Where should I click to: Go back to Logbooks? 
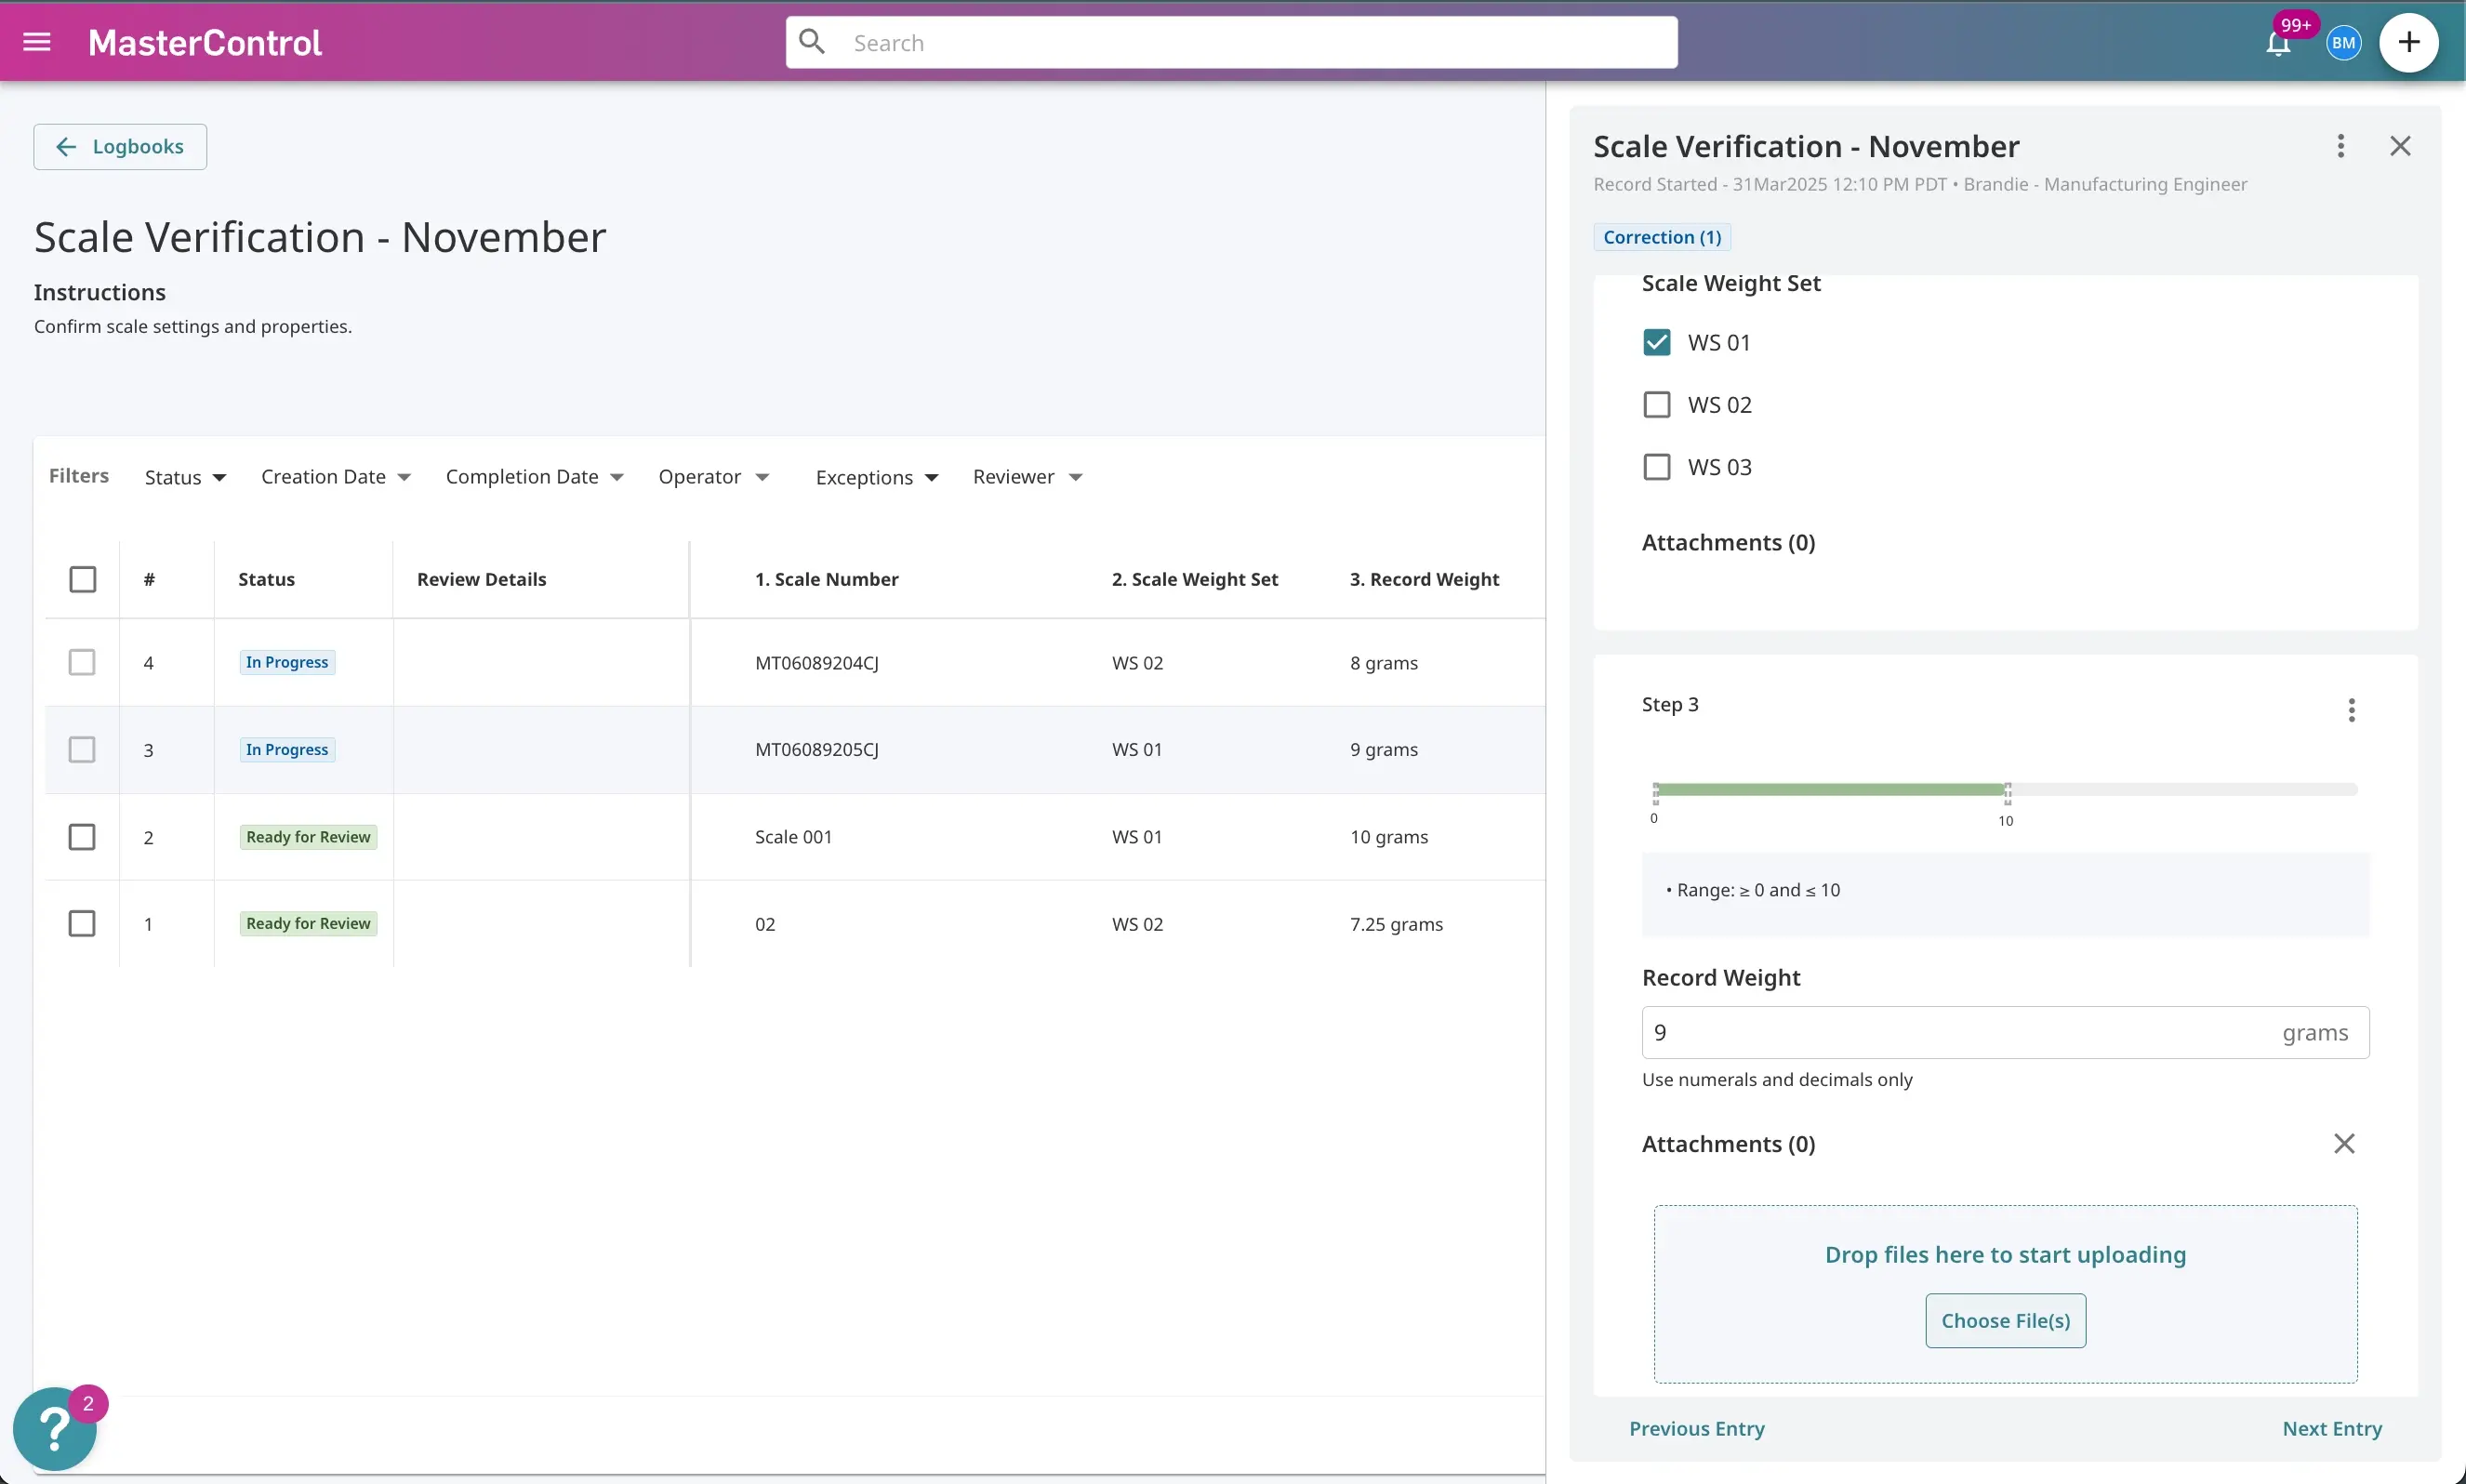pos(120,147)
